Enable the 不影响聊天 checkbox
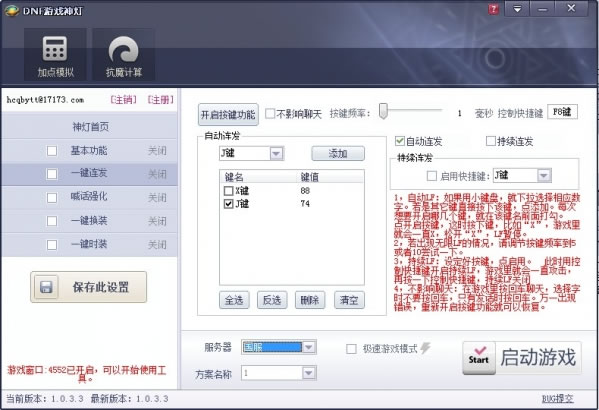 [270, 113]
